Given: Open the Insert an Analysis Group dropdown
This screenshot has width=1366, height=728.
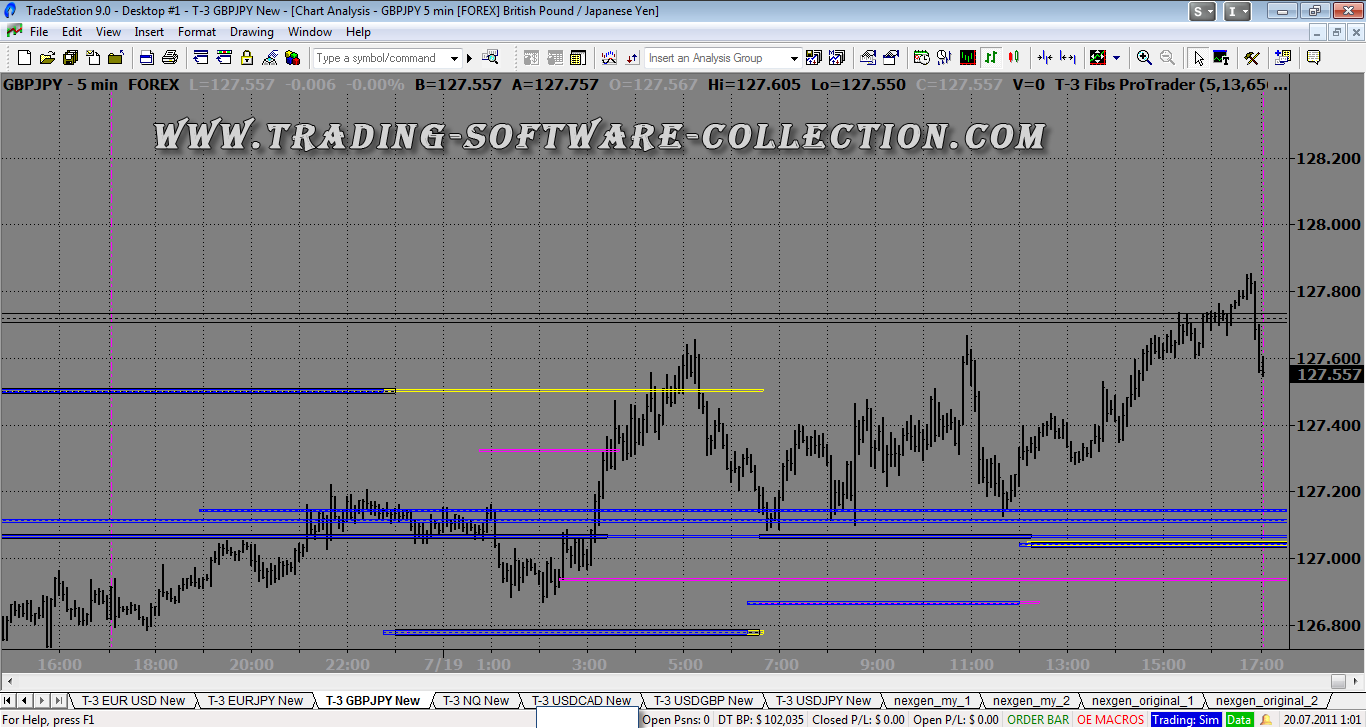Looking at the screenshot, I should click(794, 58).
